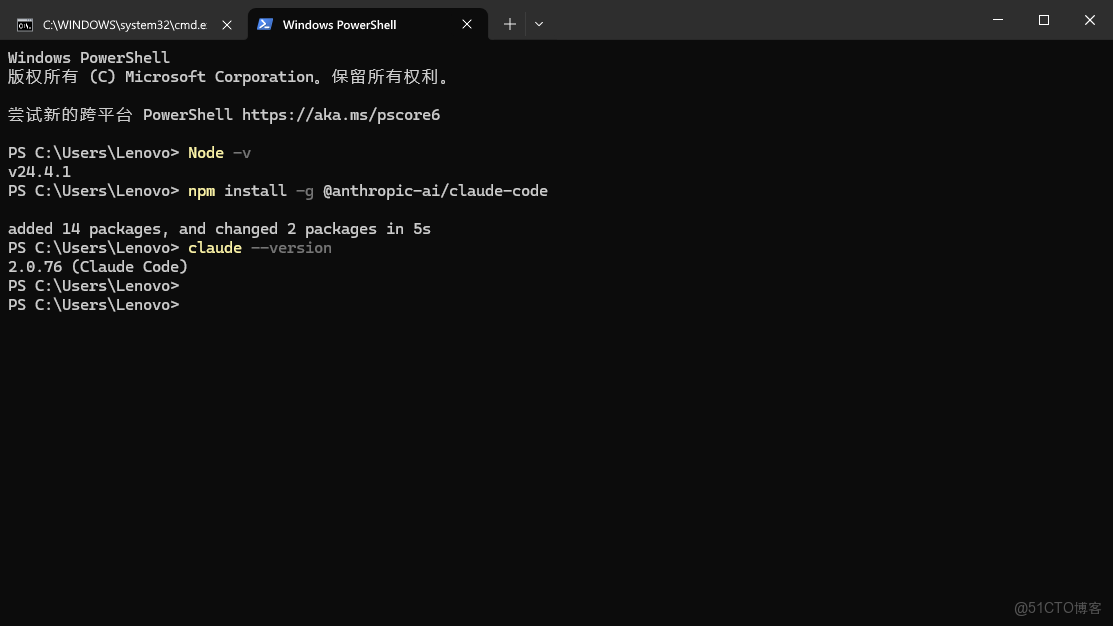Click the minimize icon in the title bar

[998, 20]
